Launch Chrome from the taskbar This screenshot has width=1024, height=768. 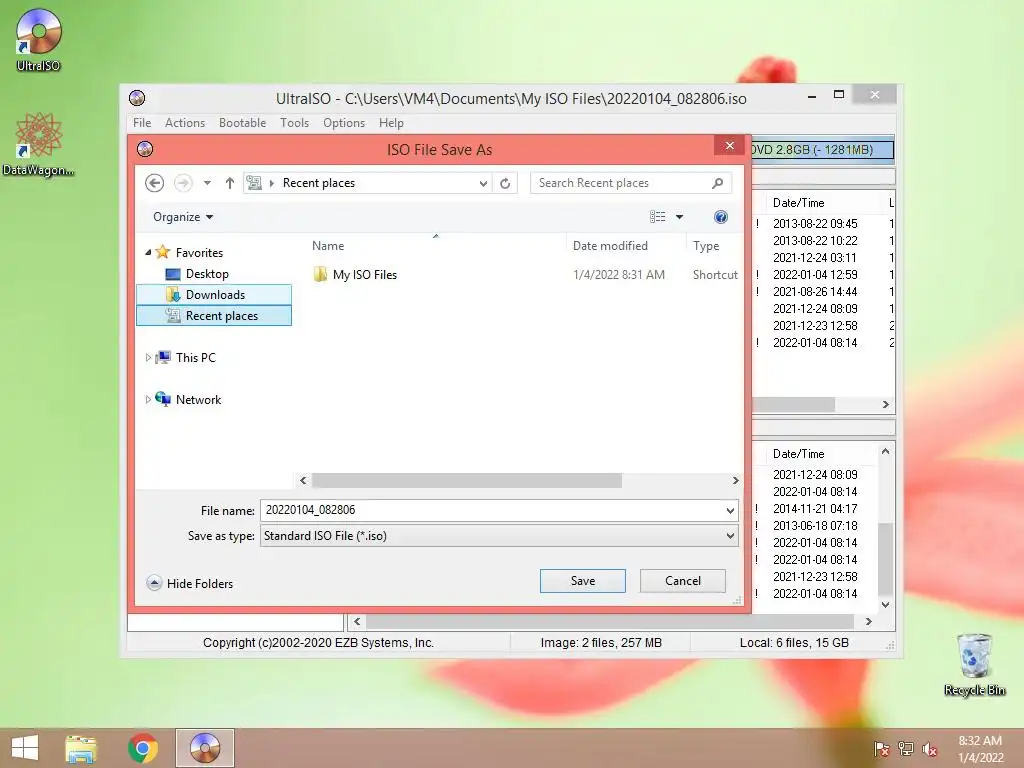tap(142, 748)
